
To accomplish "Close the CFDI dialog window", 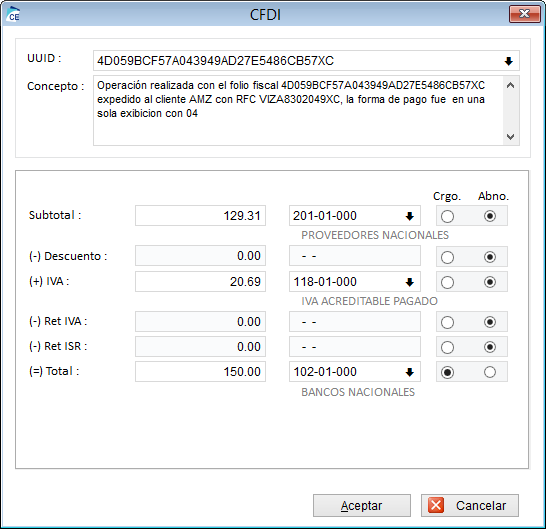I will point(524,14).
